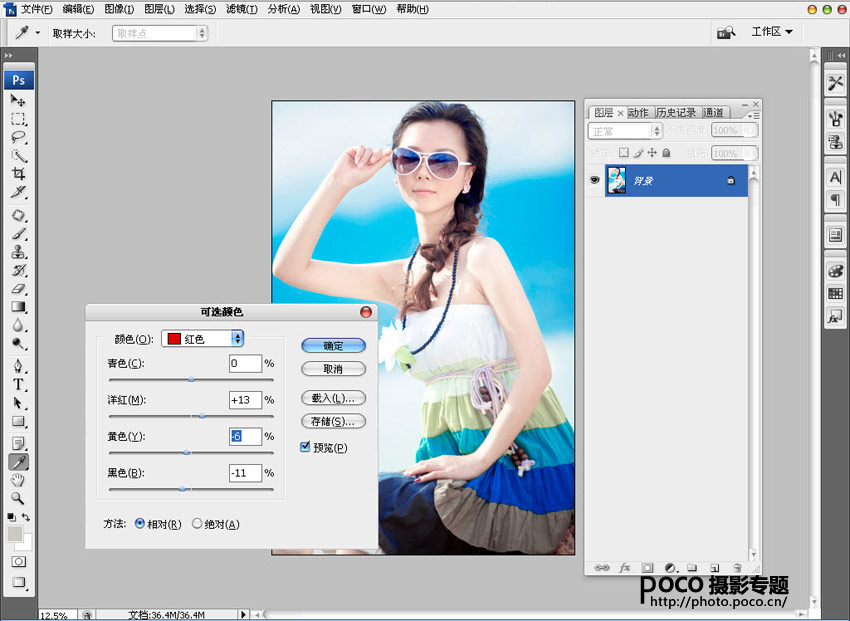850x621 pixels.
Task: Hide the 背景 layer with eye icon
Action: (594, 180)
